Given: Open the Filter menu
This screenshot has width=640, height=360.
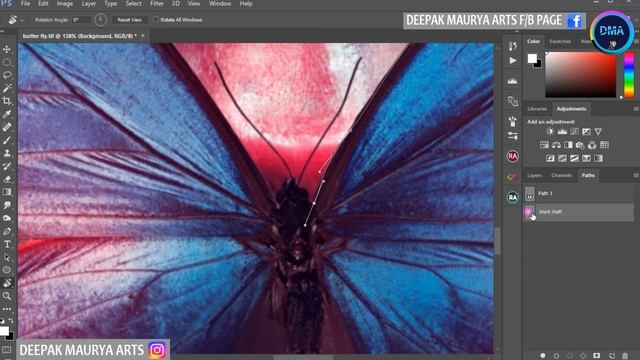Looking at the screenshot, I should click(157, 4).
